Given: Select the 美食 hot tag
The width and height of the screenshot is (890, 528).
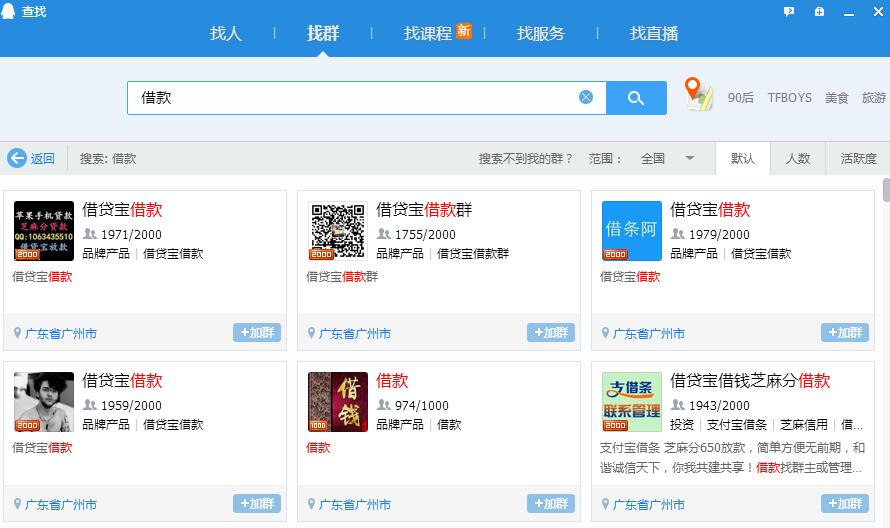Looking at the screenshot, I should (837, 98).
